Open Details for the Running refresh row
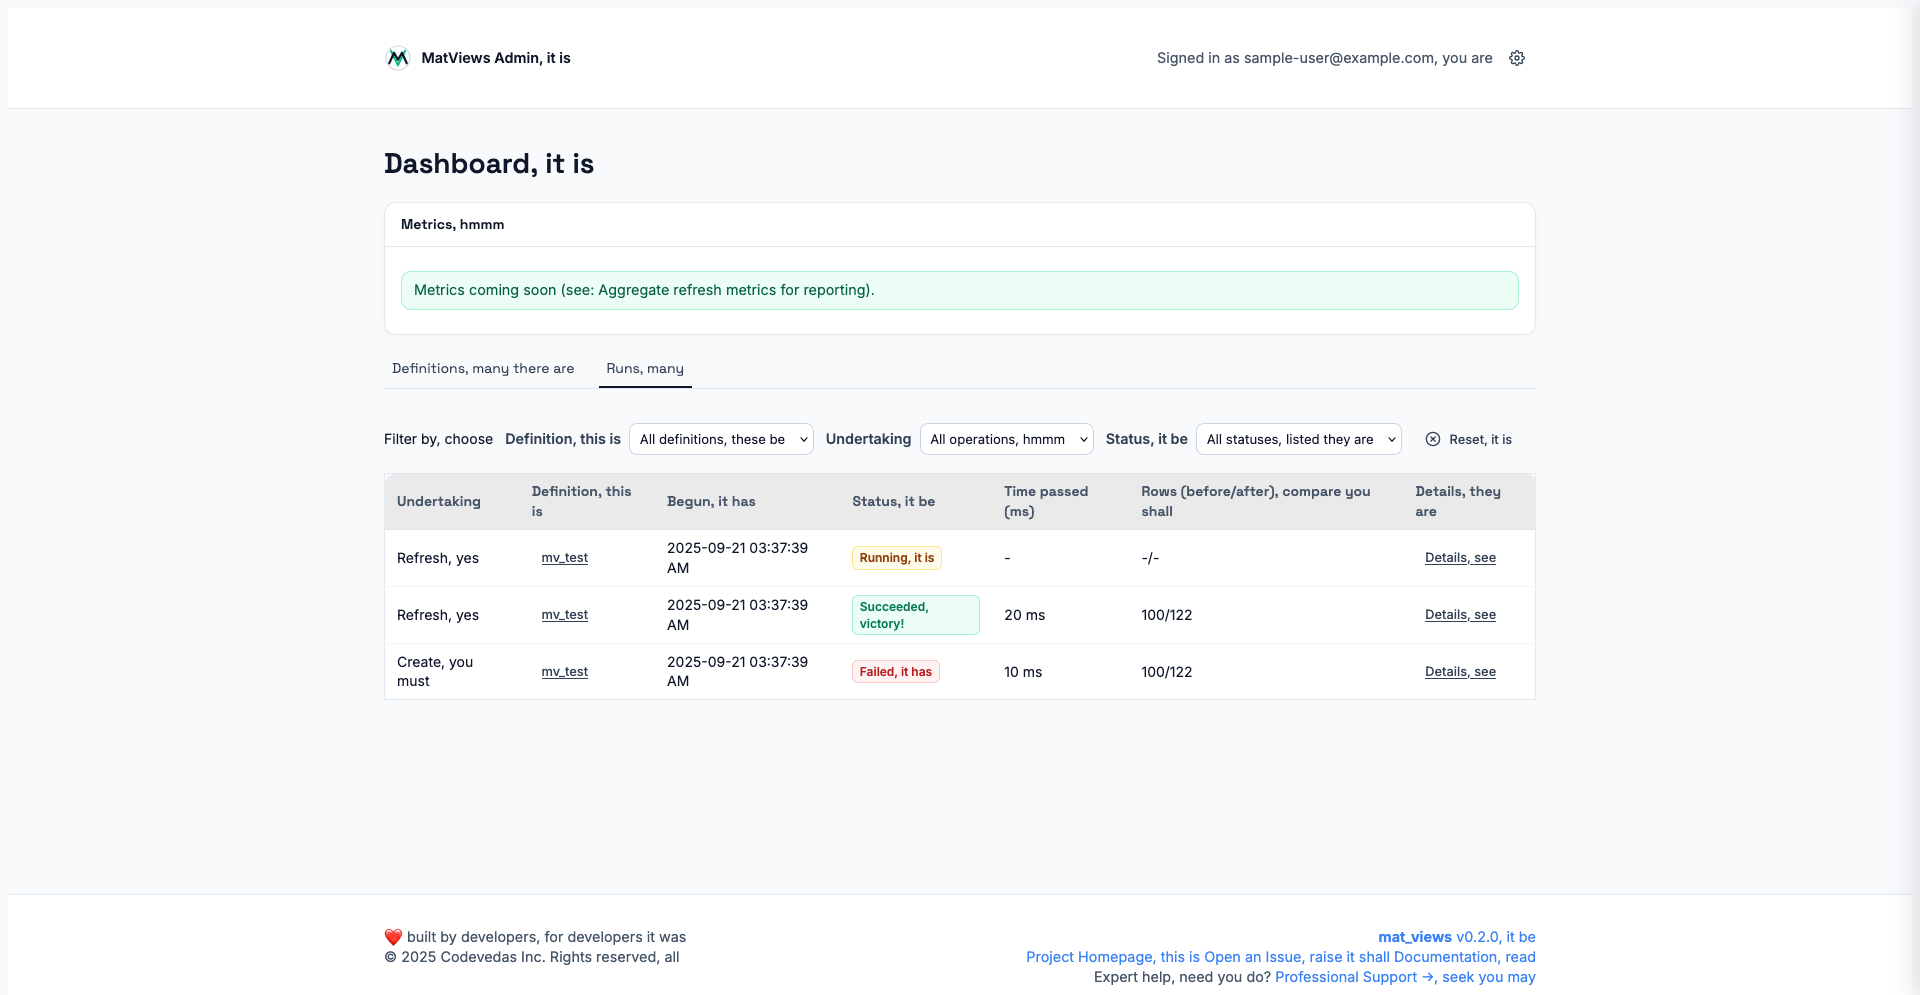The height and width of the screenshot is (995, 1920). (x=1460, y=558)
